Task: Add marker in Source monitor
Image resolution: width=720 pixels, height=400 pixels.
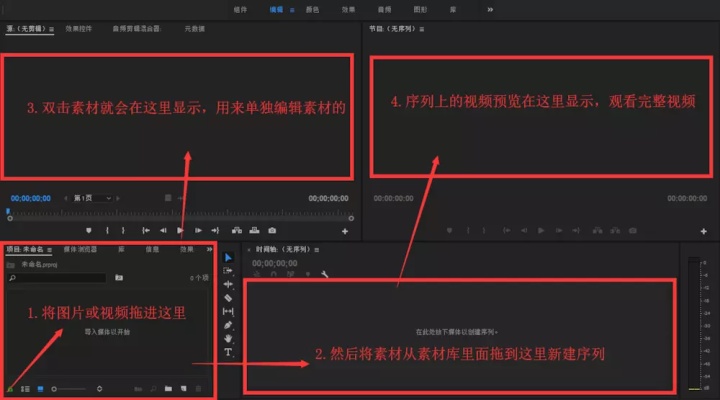Action: click(89, 231)
